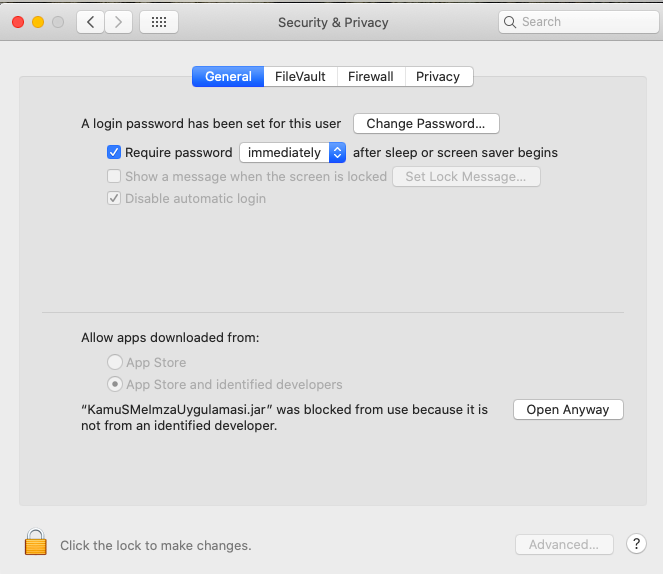This screenshot has height=574, width=663.
Task: Click Open Anyway for blocked jar
Action: click(568, 410)
